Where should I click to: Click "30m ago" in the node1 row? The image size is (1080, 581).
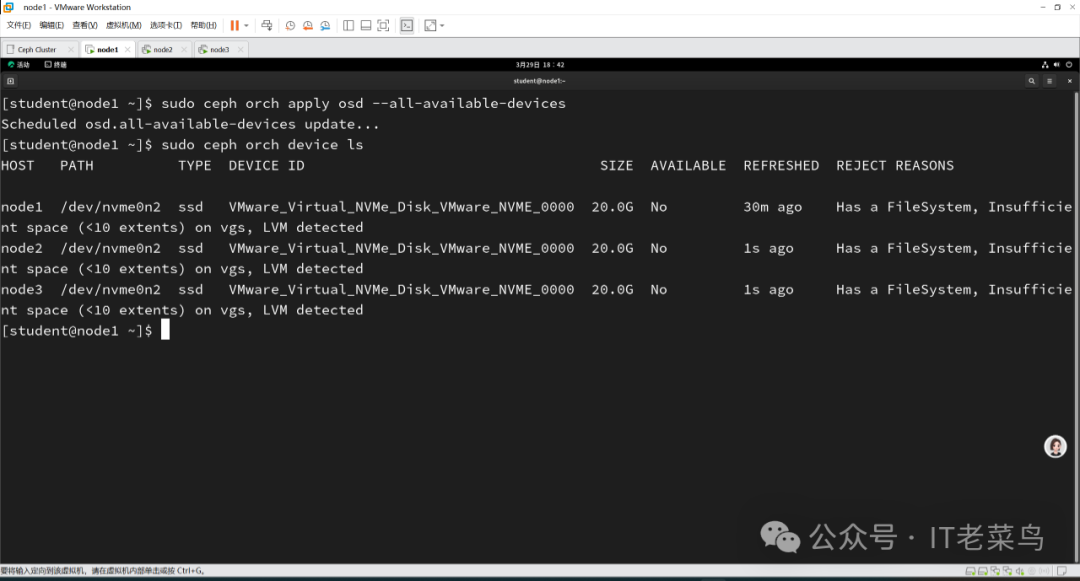(772, 207)
